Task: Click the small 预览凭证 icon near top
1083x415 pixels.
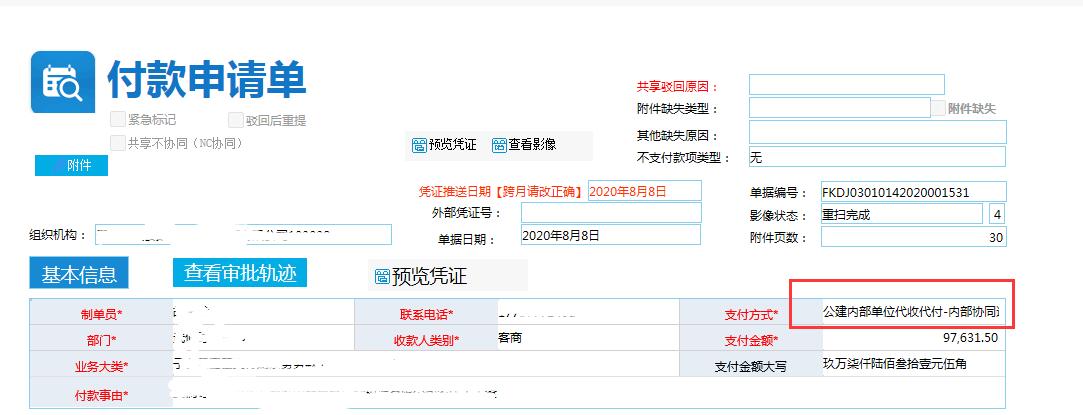Action: click(x=419, y=145)
